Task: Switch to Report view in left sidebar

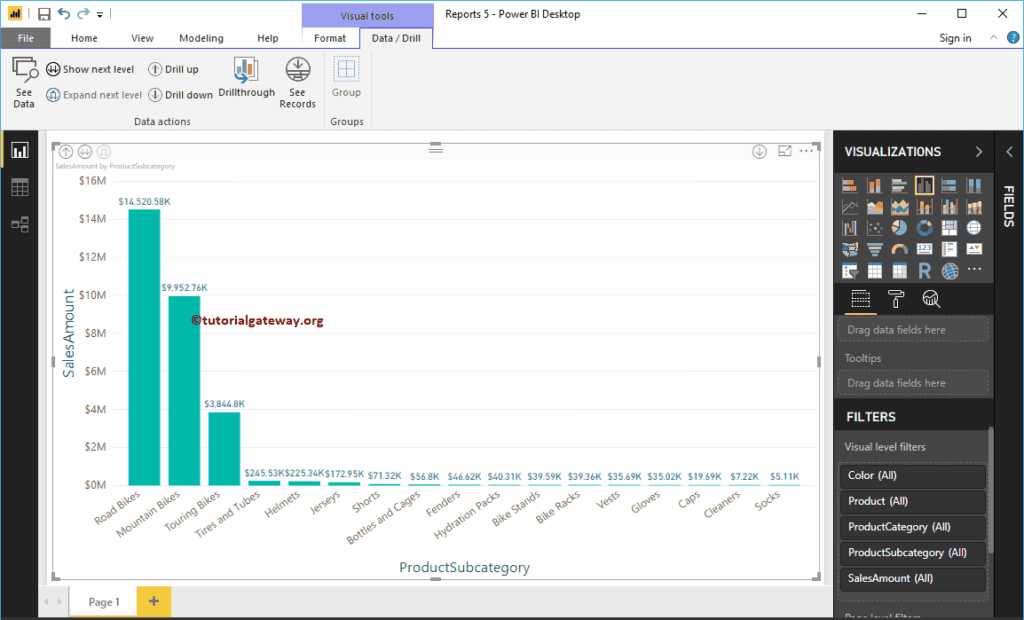Action: pos(20,151)
